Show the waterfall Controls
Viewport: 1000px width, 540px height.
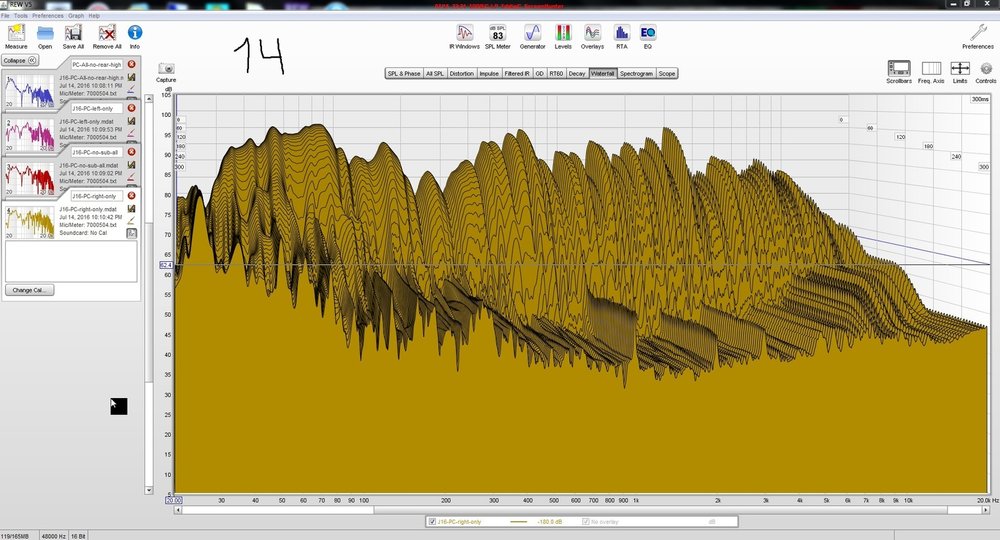[985, 72]
